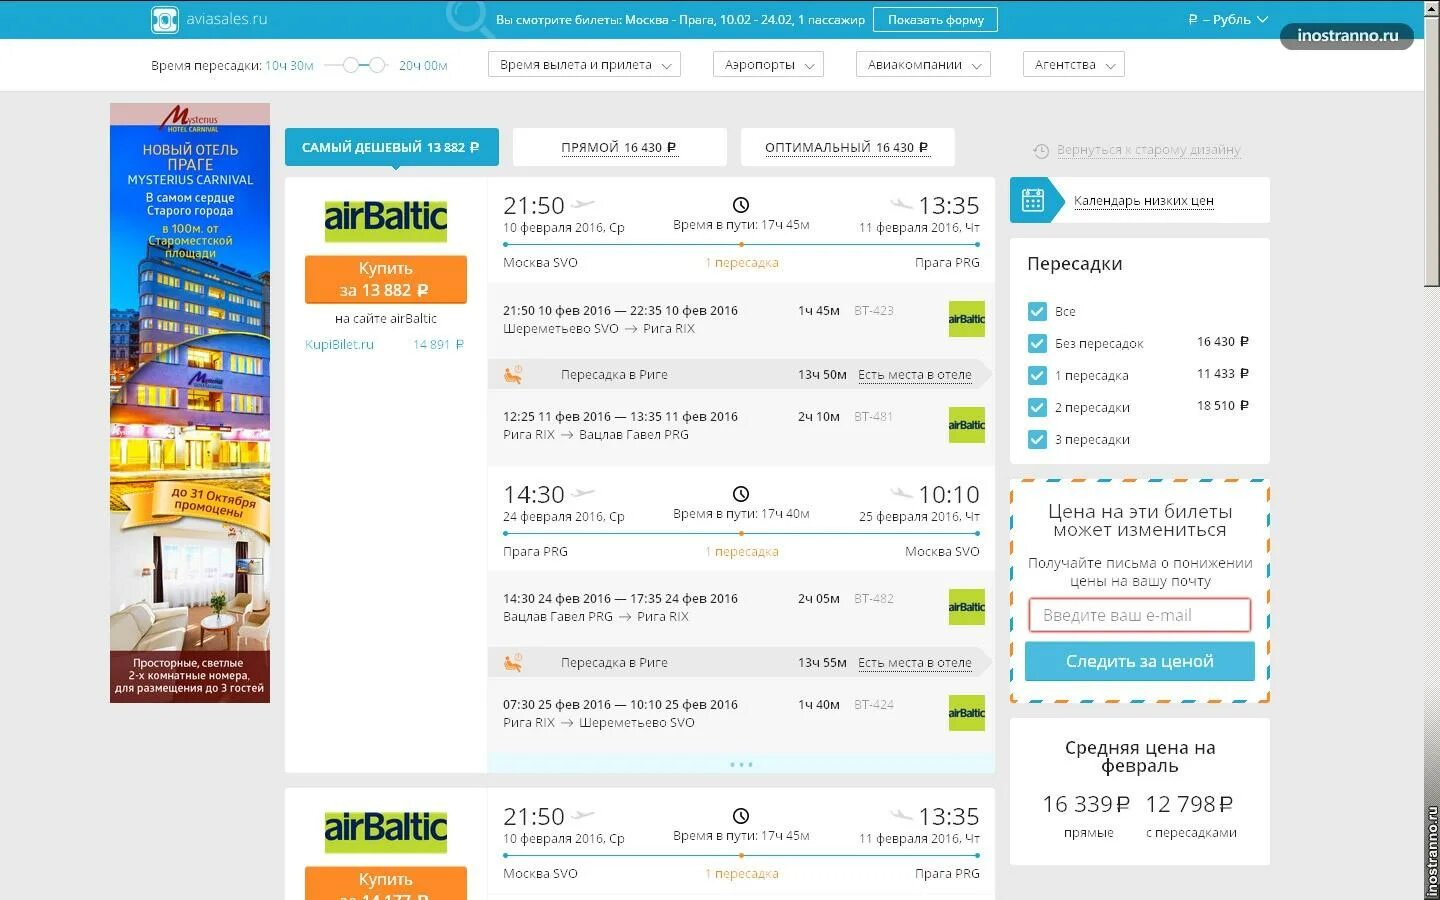
Task: Toggle the '2 пересадки' checkbox
Action: click(x=1037, y=407)
